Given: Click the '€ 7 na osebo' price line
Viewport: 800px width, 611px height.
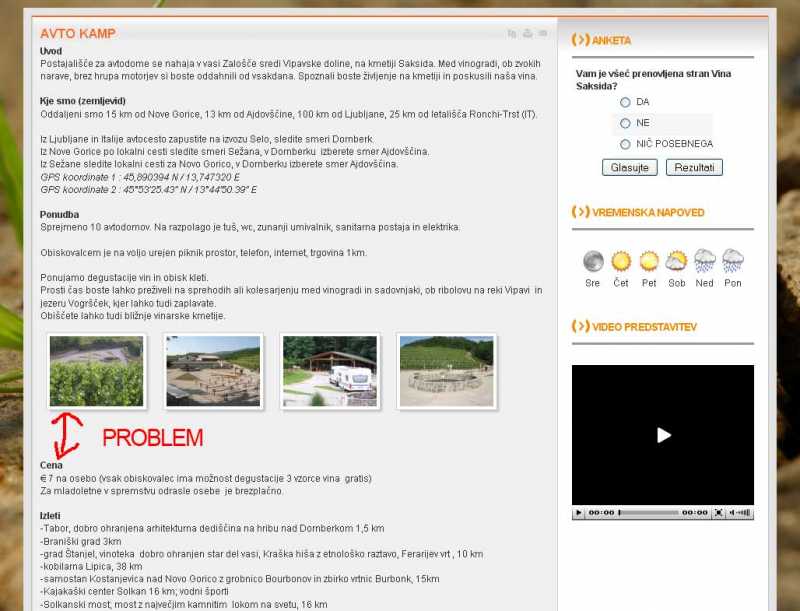Looking at the screenshot, I should (x=206, y=478).
